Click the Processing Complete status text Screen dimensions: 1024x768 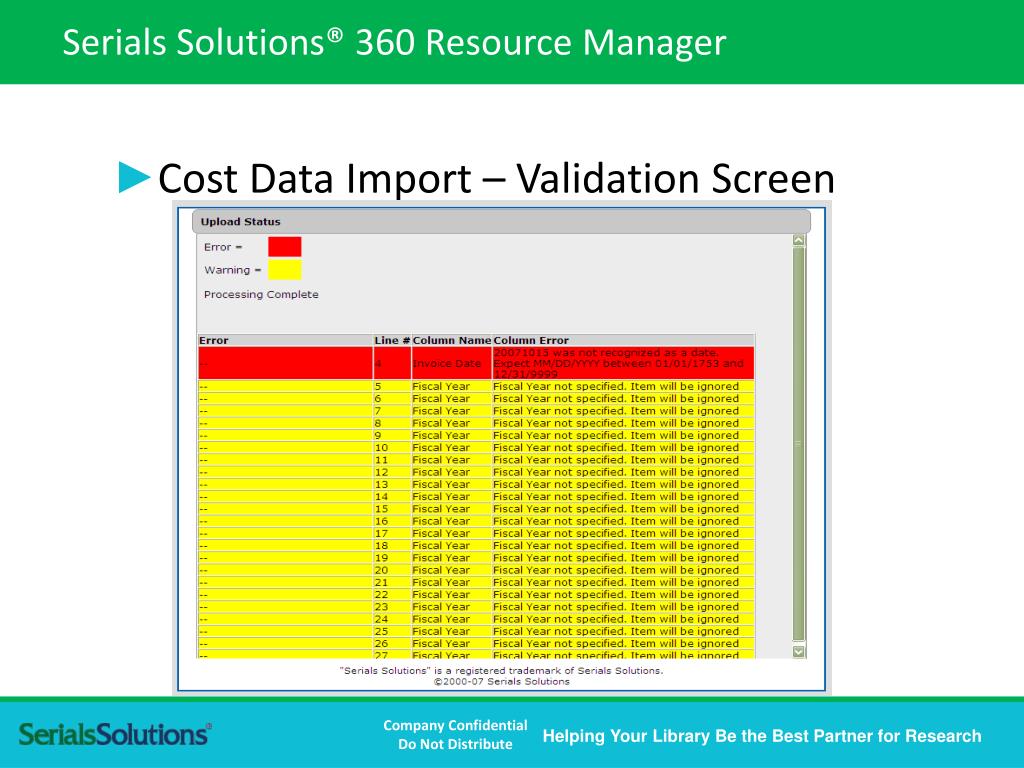(261, 295)
